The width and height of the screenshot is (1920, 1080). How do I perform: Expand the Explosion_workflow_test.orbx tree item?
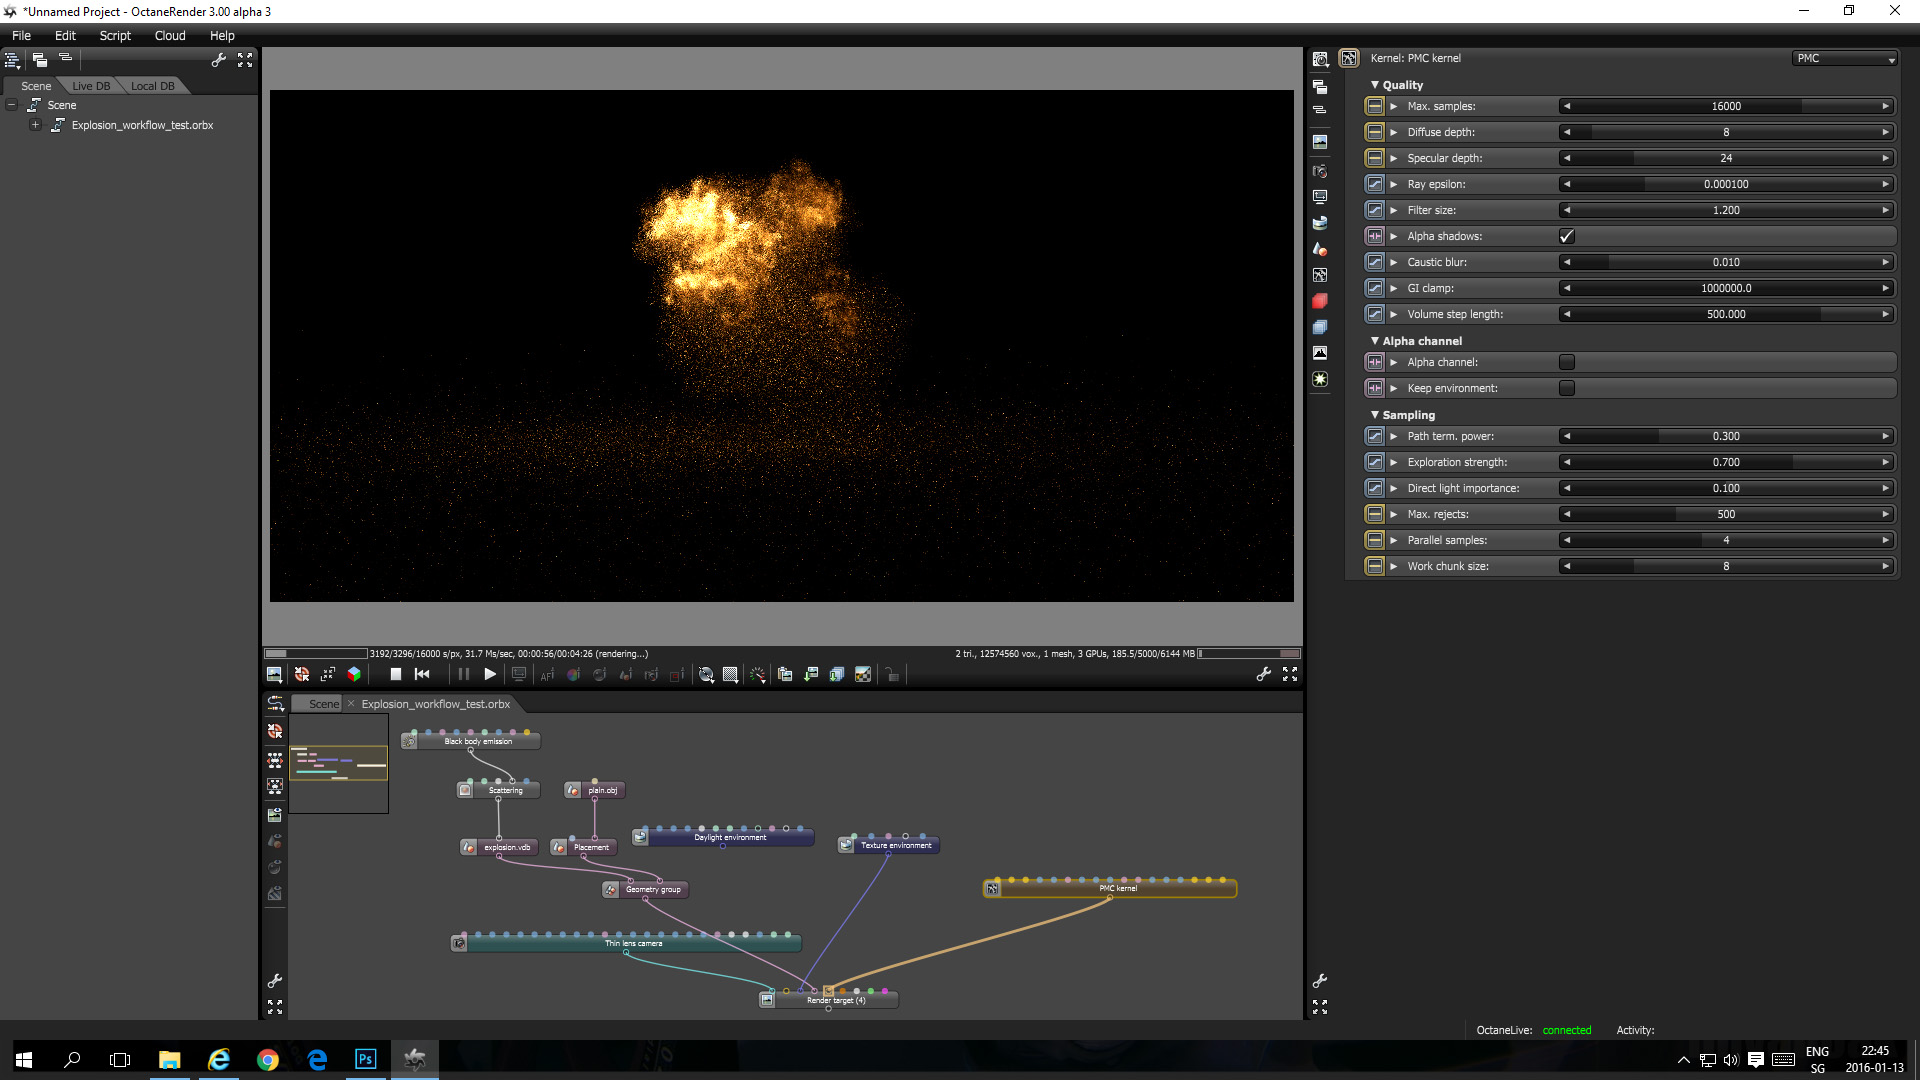pyautogui.click(x=36, y=126)
